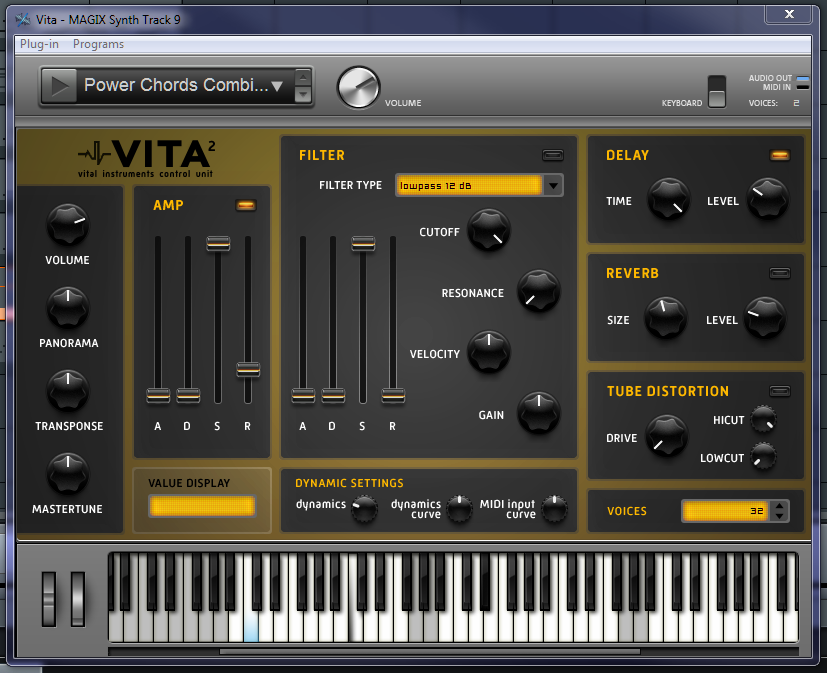
Task: Click the AMP release (R) slider handle
Action: coord(248,370)
